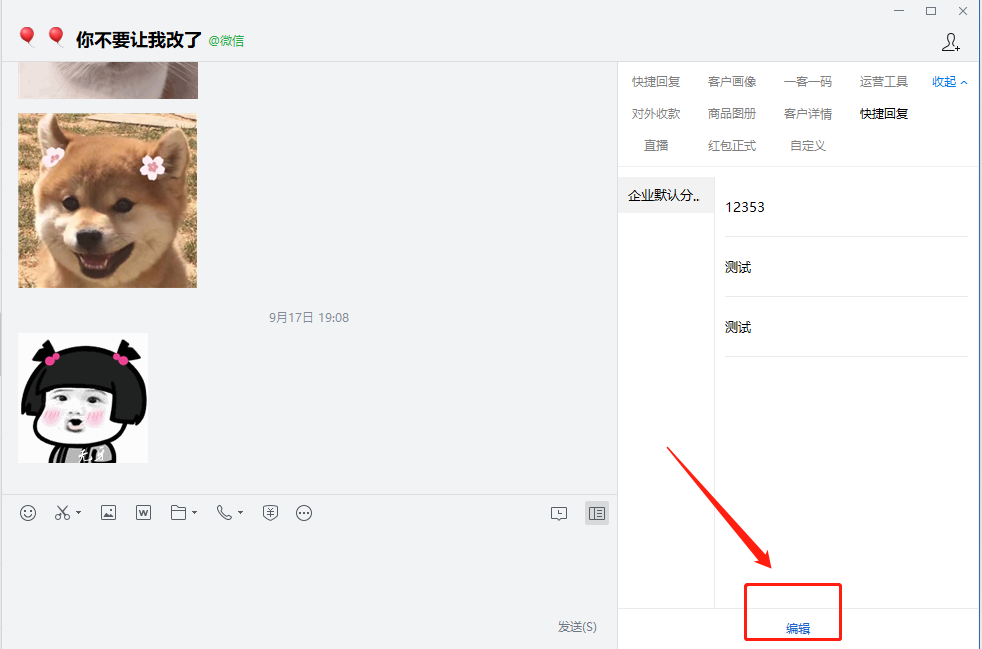982x649 pixels.
Task: Select the active bold 快捷回复 tab
Action: 884,113
